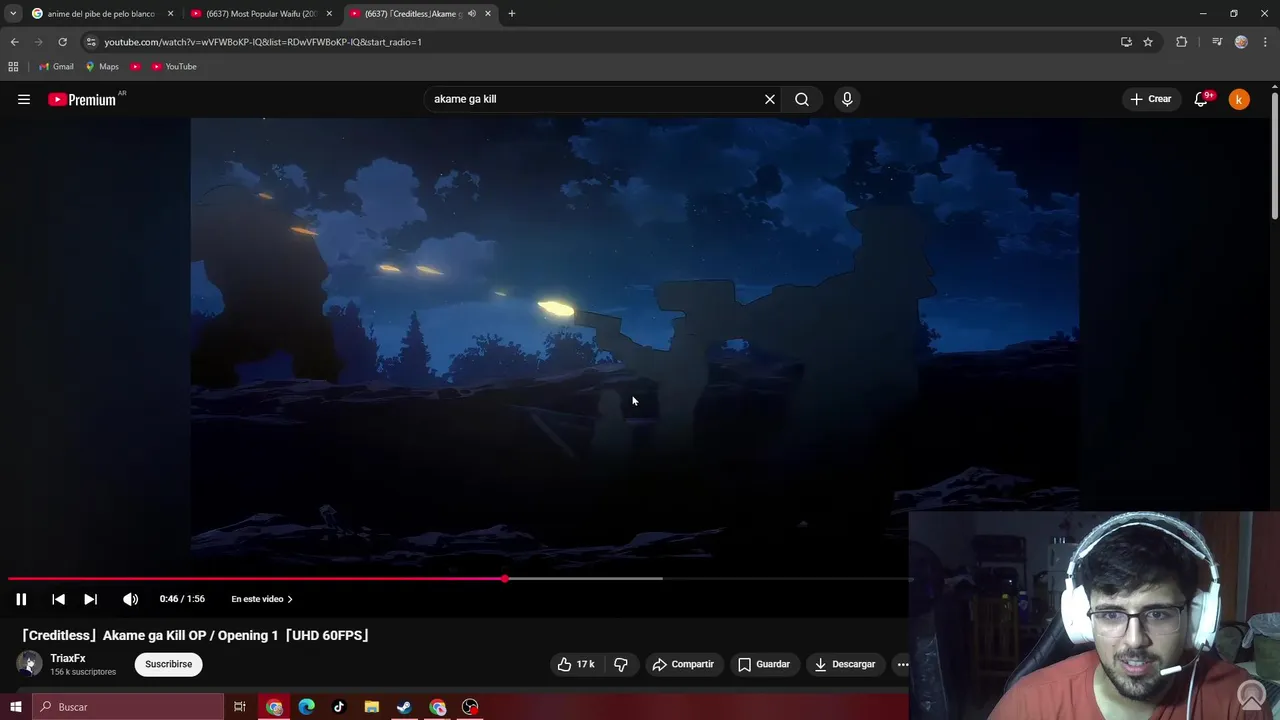Click the search magnifier button

tap(802, 99)
